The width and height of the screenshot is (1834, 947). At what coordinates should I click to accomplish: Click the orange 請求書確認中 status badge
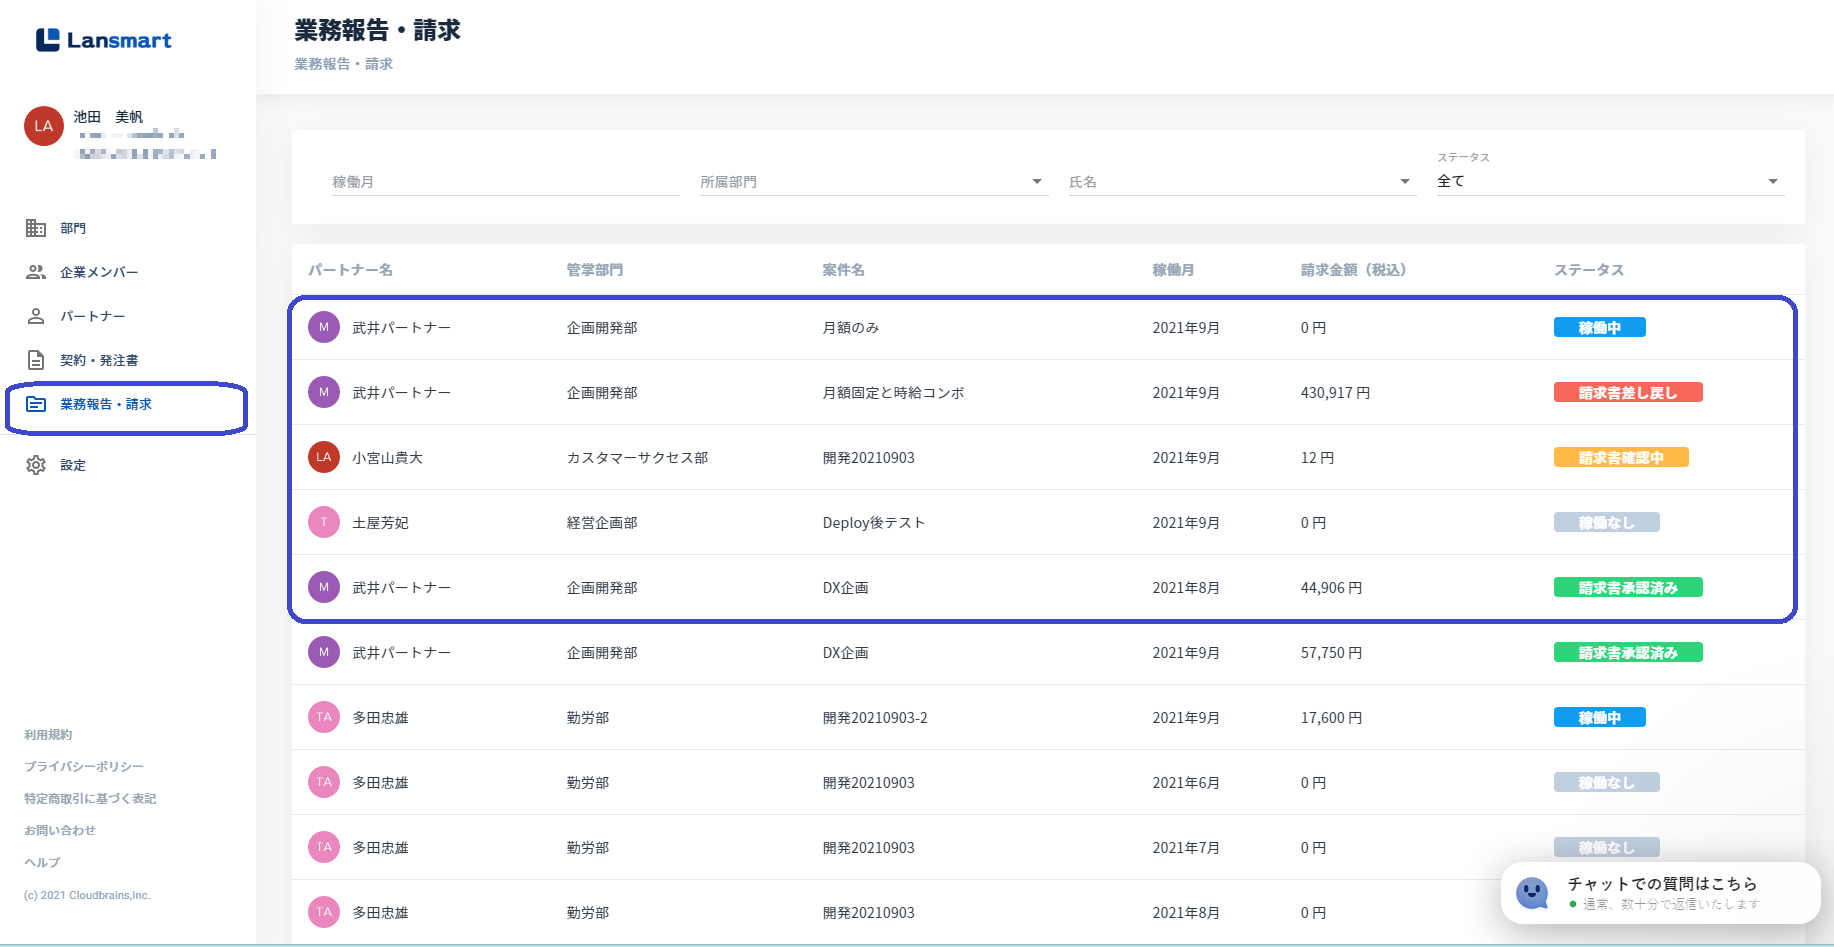(1620, 458)
